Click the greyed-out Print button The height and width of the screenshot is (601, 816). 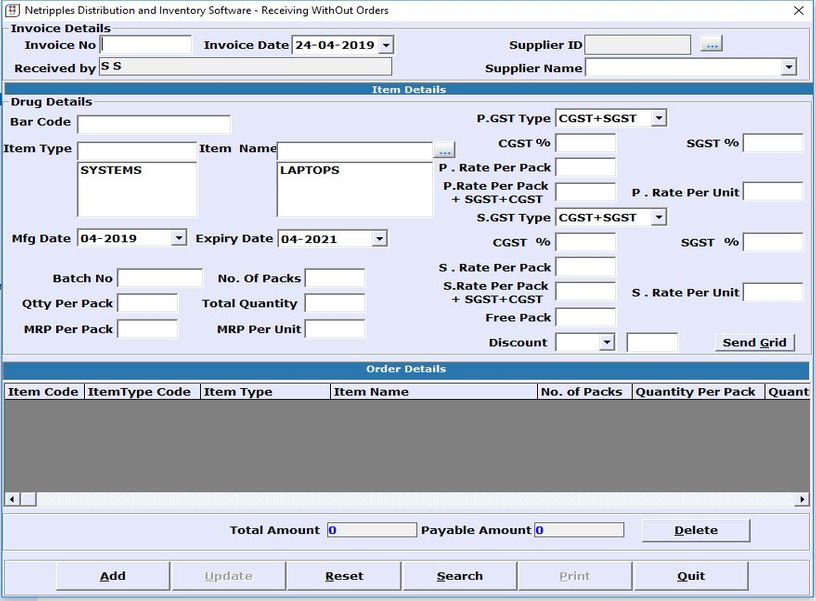point(575,576)
